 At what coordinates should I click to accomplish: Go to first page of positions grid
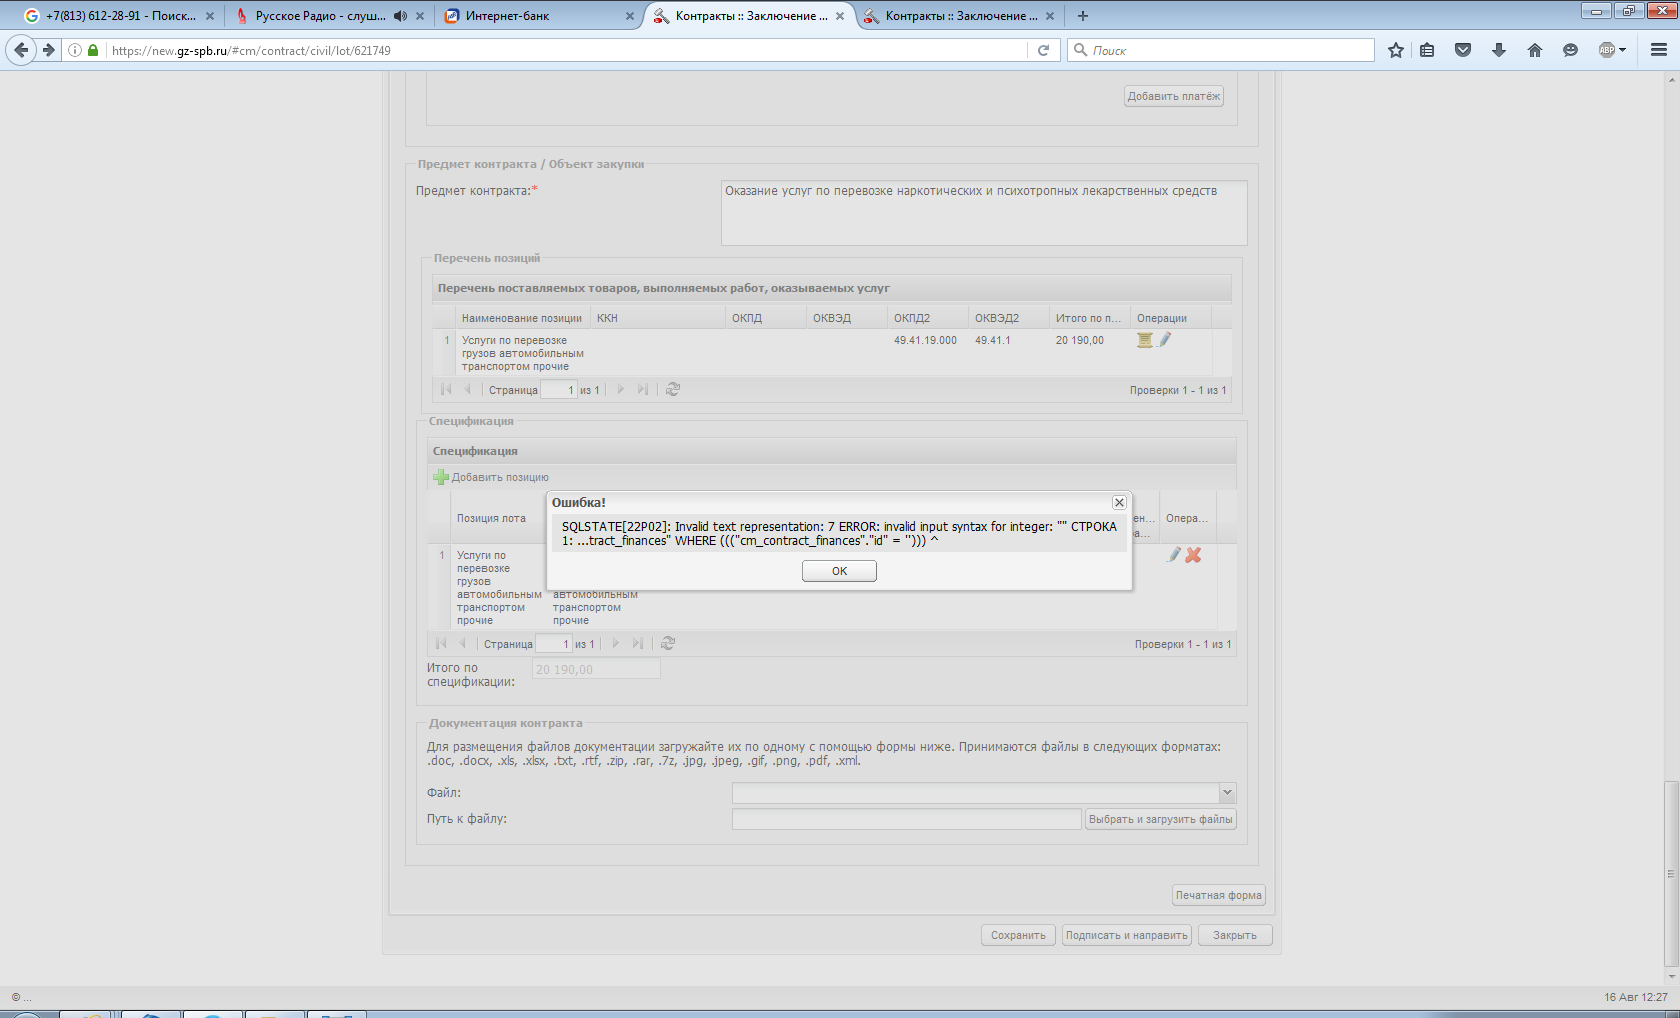[x=446, y=389]
